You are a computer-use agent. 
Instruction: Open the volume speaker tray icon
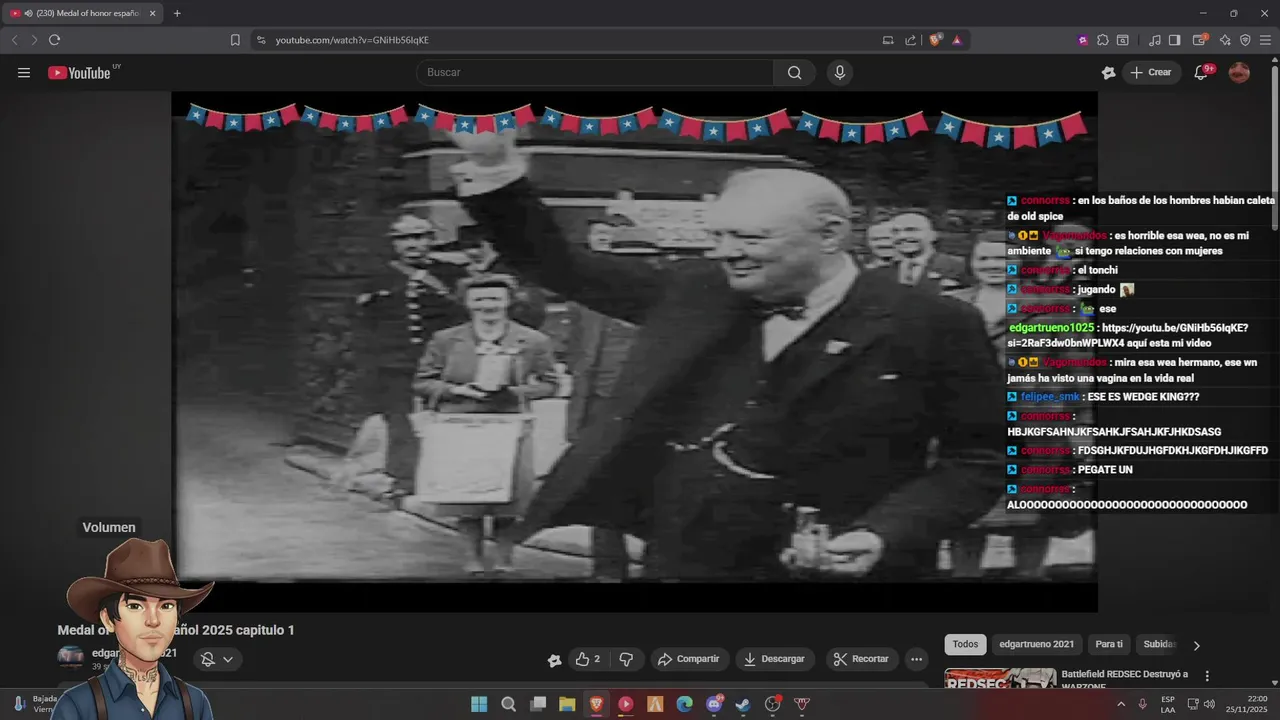click(x=1209, y=704)
